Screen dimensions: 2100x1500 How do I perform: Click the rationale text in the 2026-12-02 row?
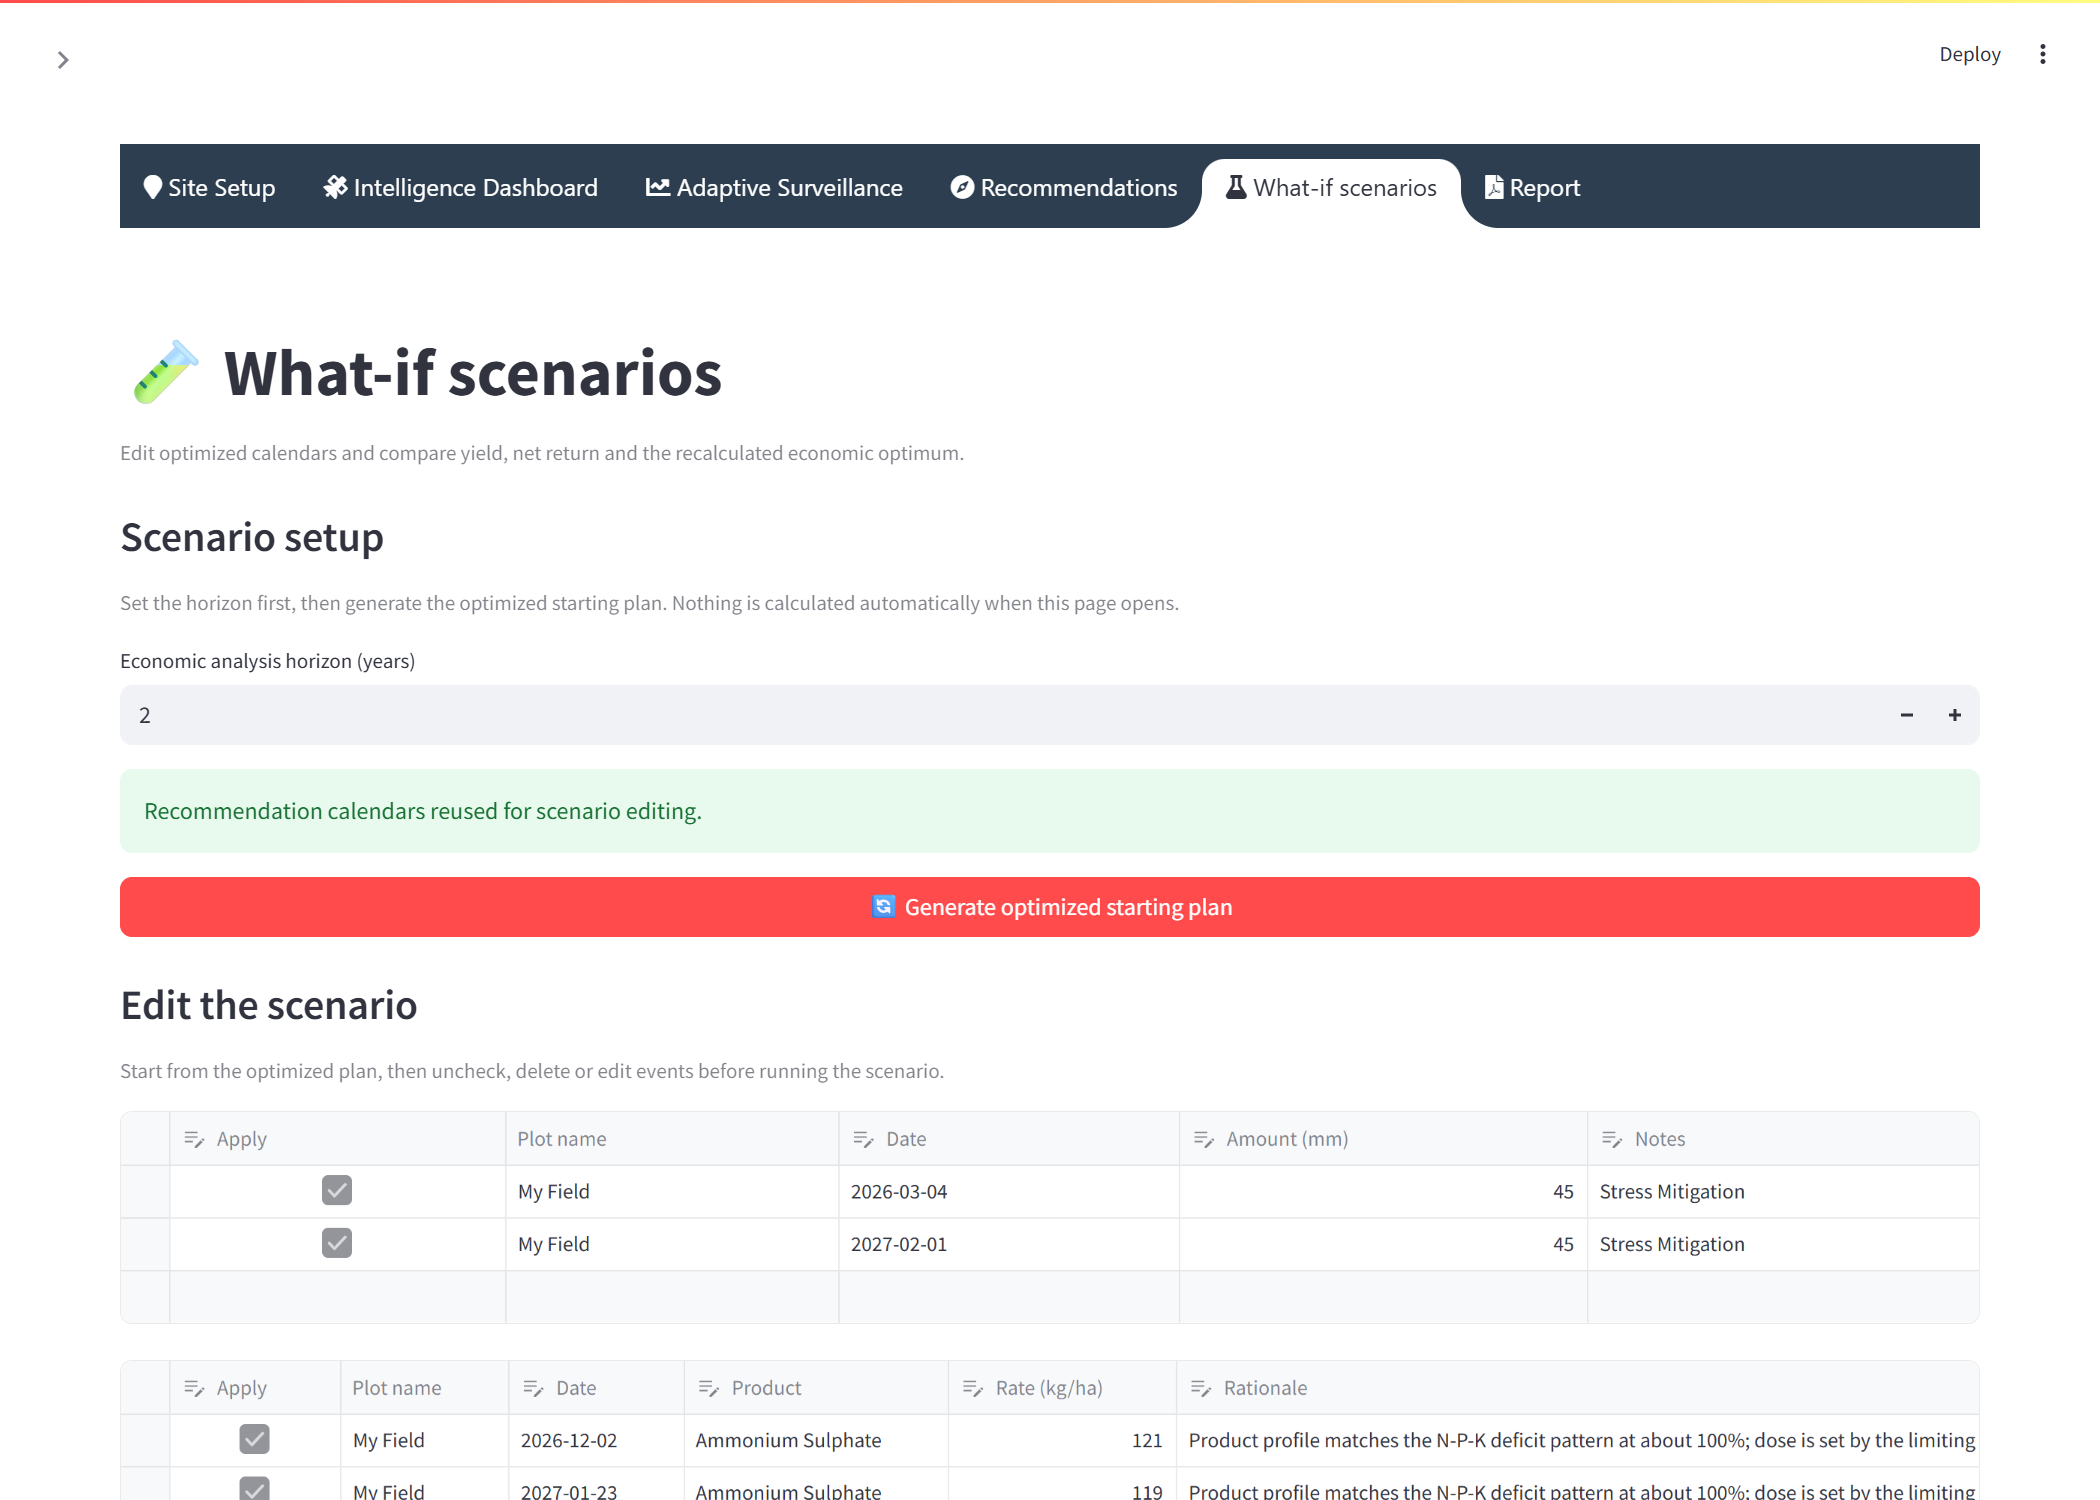1578,1440
